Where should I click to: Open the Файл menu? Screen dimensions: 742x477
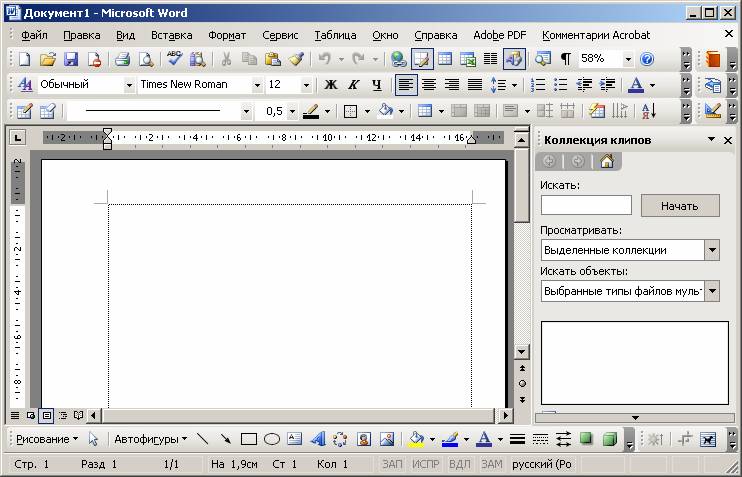pyautogui.click(x=34, y=35)
